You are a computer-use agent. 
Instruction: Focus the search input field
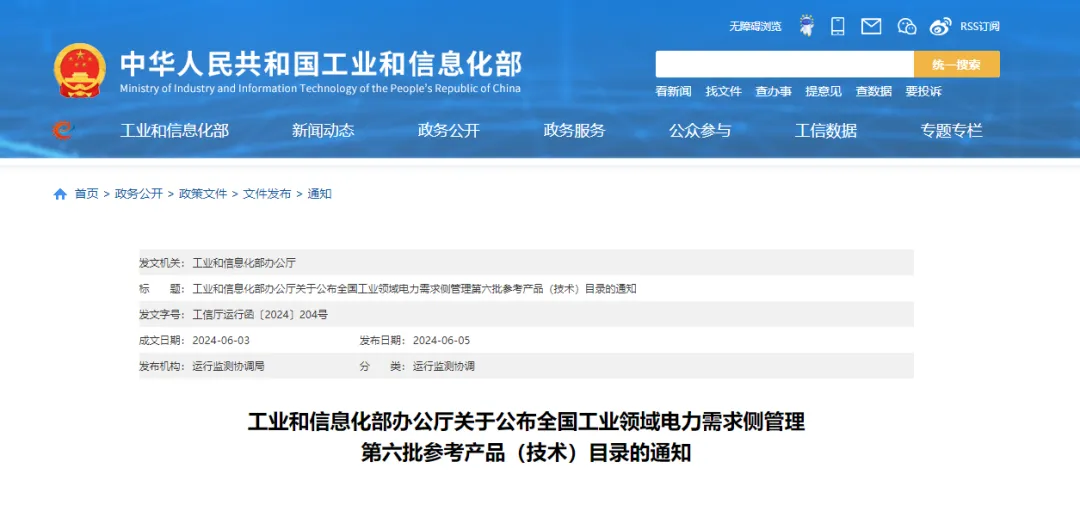784,64
